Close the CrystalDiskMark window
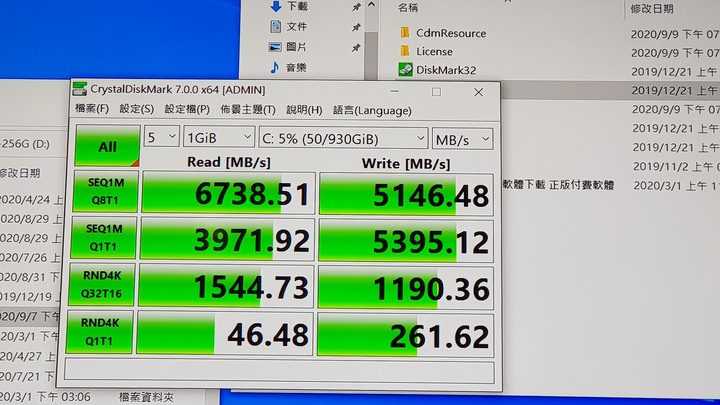The image size is (720, 405). tap(478, 92)
